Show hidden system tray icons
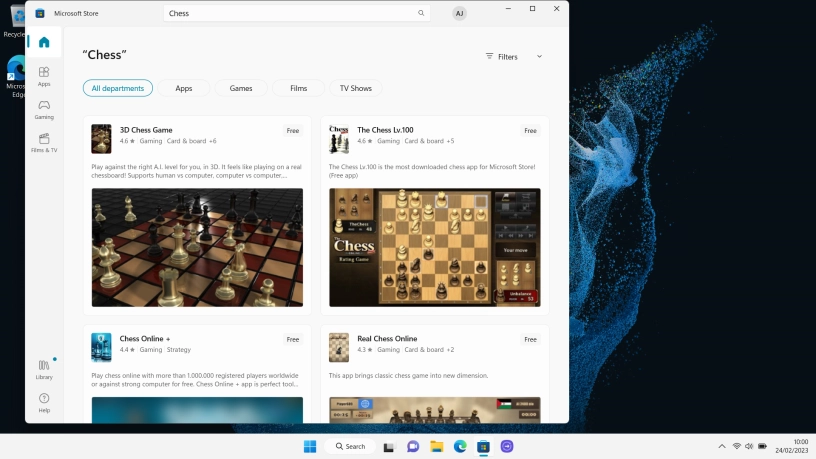Viewport: 816px width, 459px height. pyautogui.click(x=722, y=446)
